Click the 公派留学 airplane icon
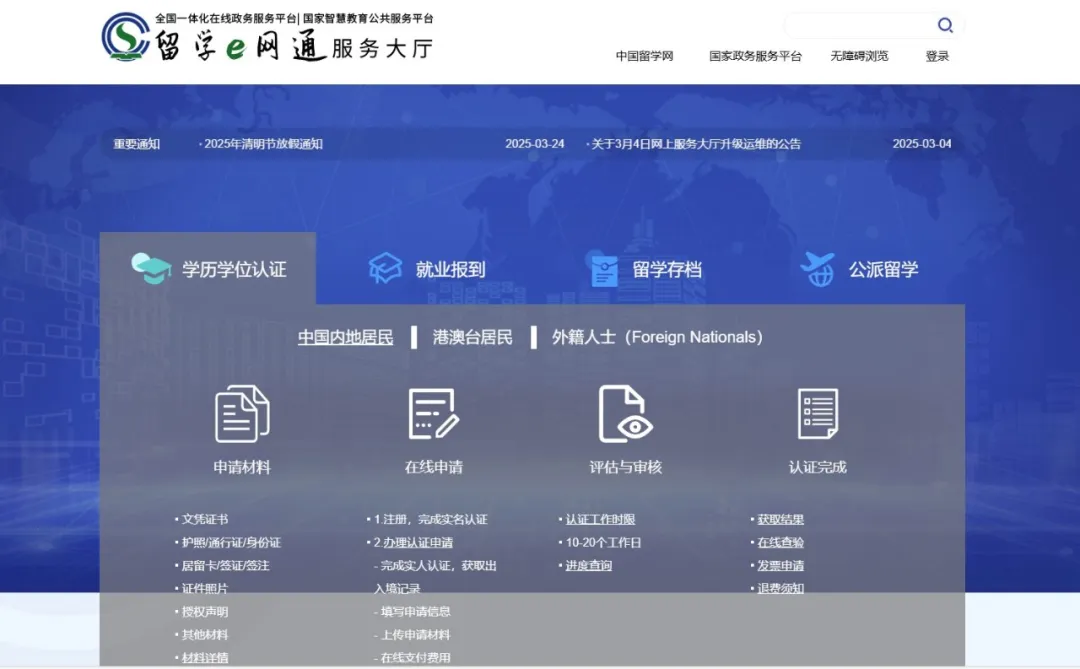Screen dimensions: 1080x669 (817, 266)
